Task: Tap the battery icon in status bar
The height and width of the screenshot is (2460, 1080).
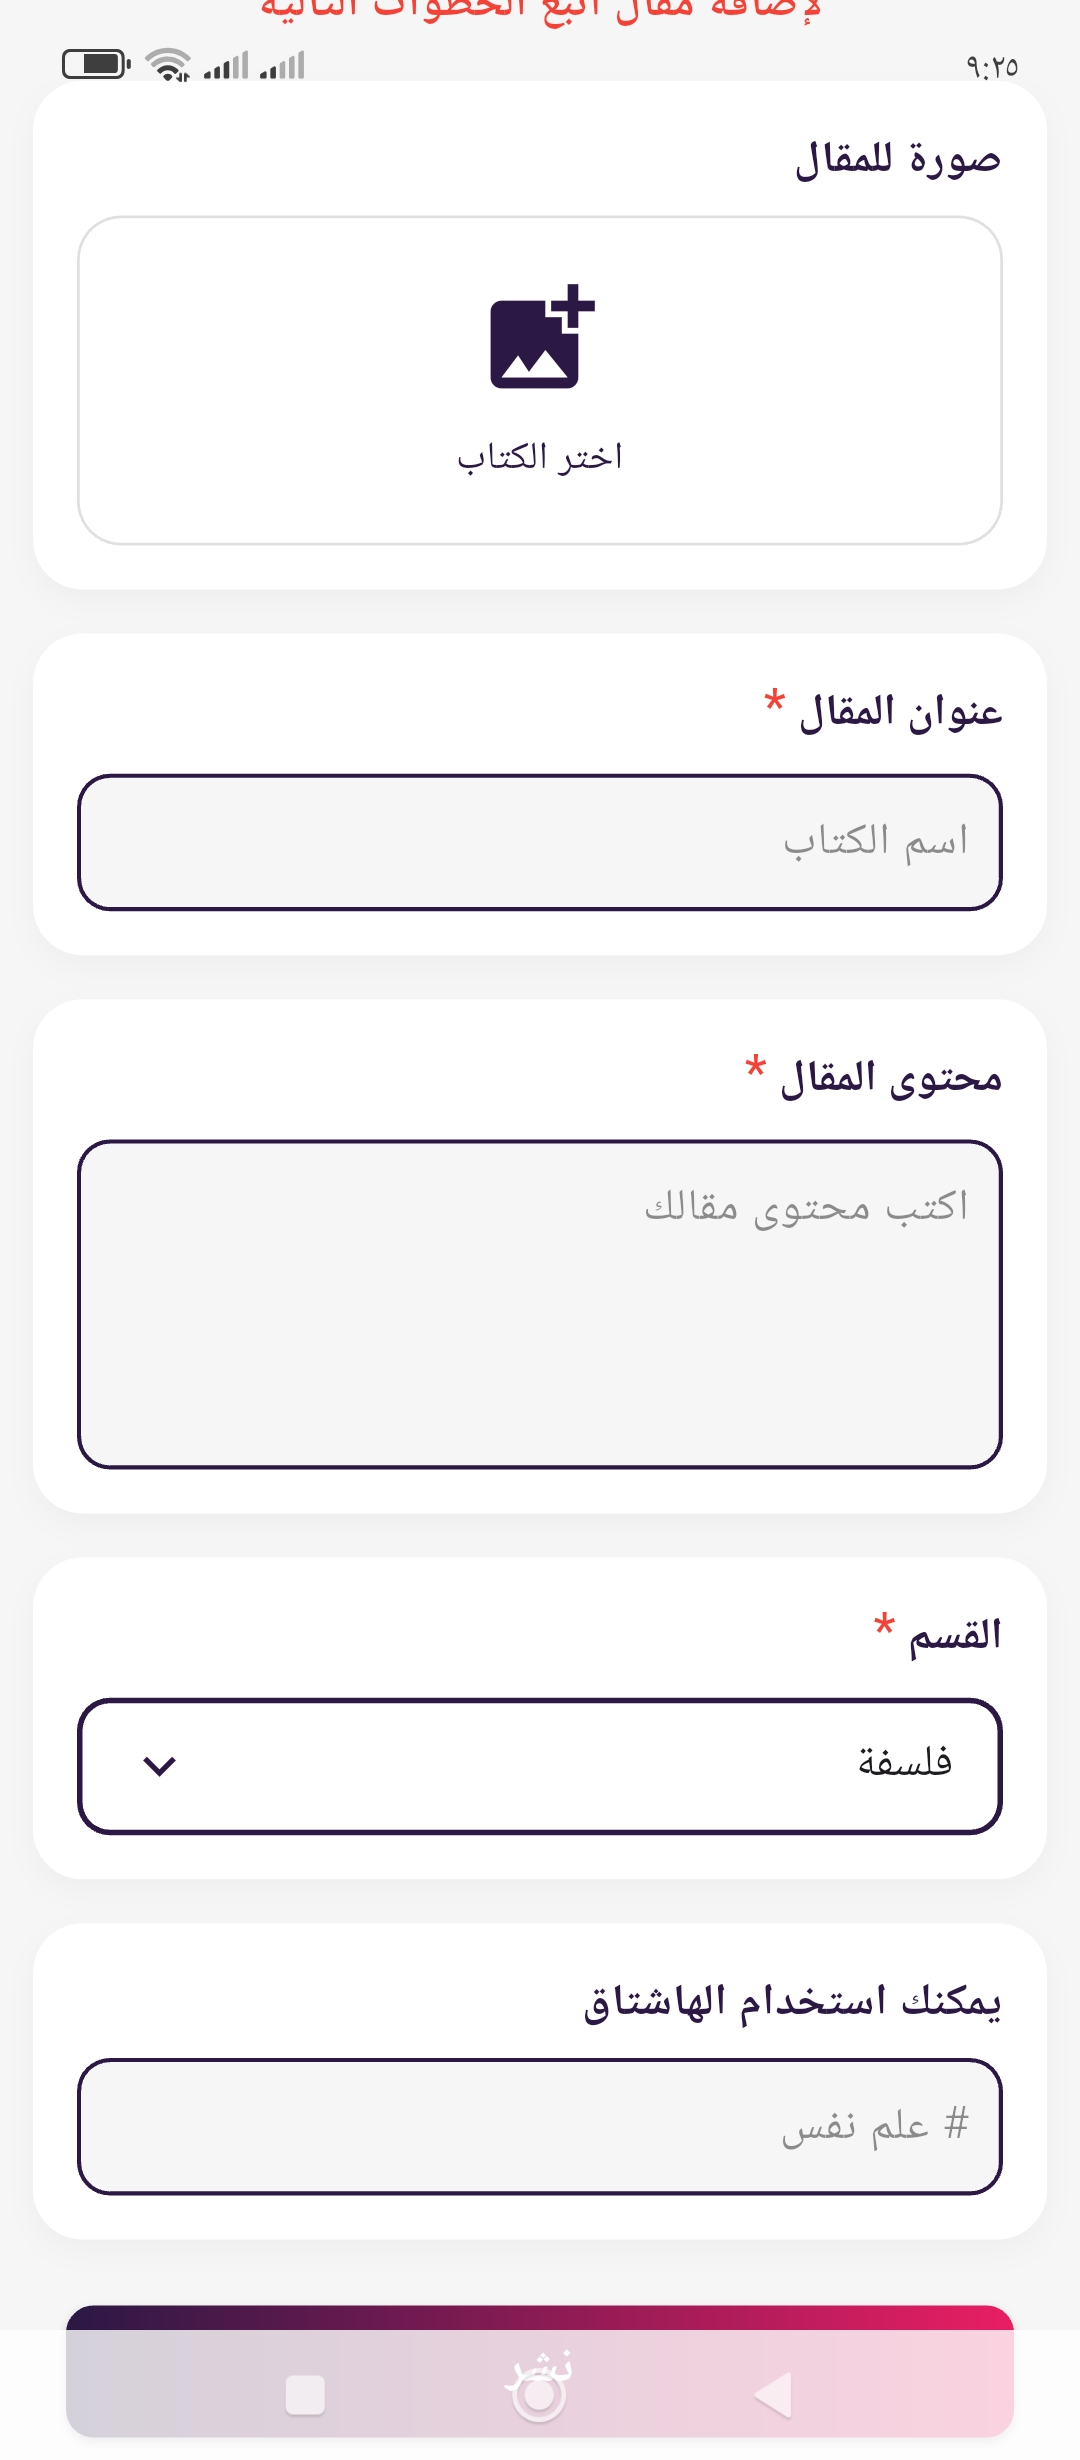Action: click(96, 65)
